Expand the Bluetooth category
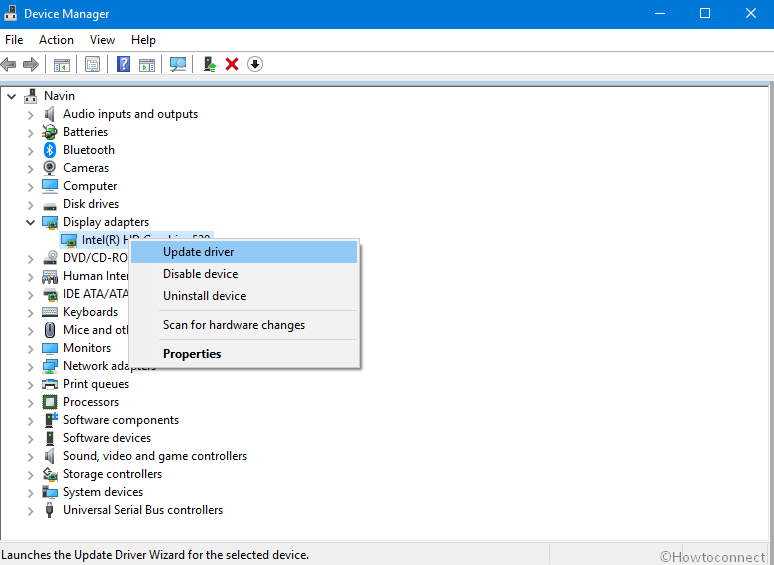The width and height of the screenshot is (774, 565). [x=31, y=151]
